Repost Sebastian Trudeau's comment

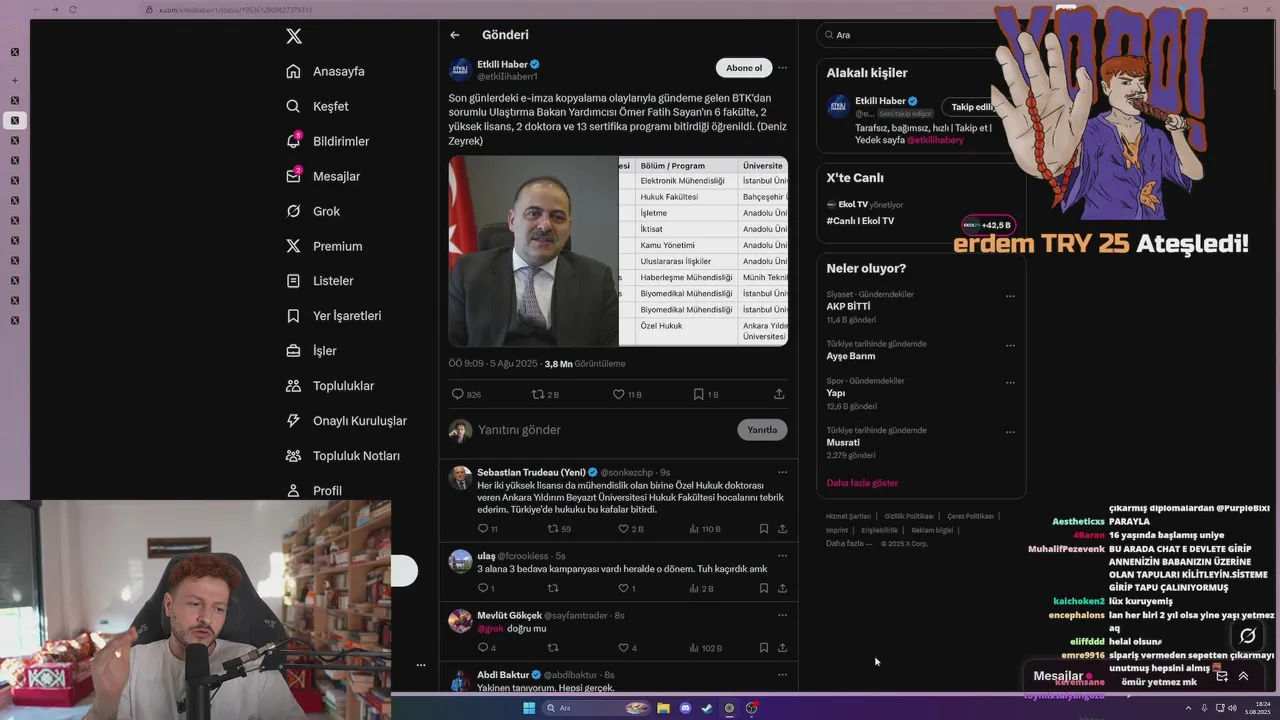point(559,529)
